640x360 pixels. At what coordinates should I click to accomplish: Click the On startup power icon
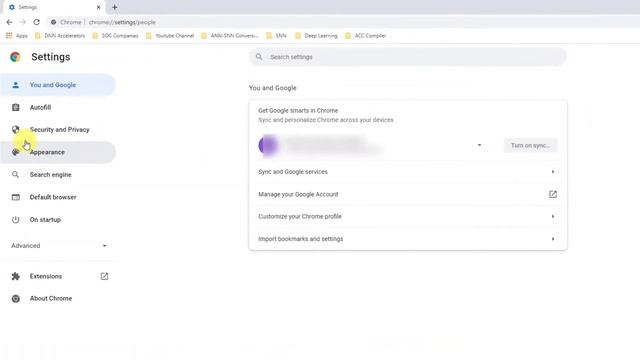[x=16, y=220]
